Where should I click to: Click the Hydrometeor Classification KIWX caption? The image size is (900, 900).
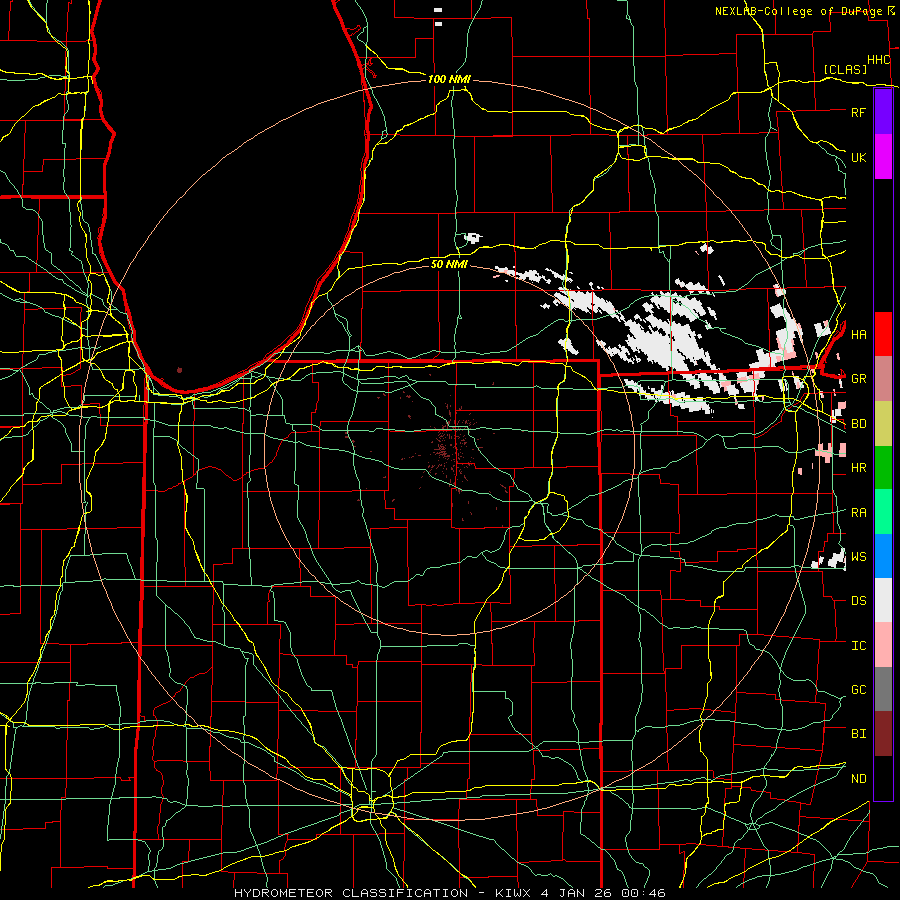click(450, 893)
